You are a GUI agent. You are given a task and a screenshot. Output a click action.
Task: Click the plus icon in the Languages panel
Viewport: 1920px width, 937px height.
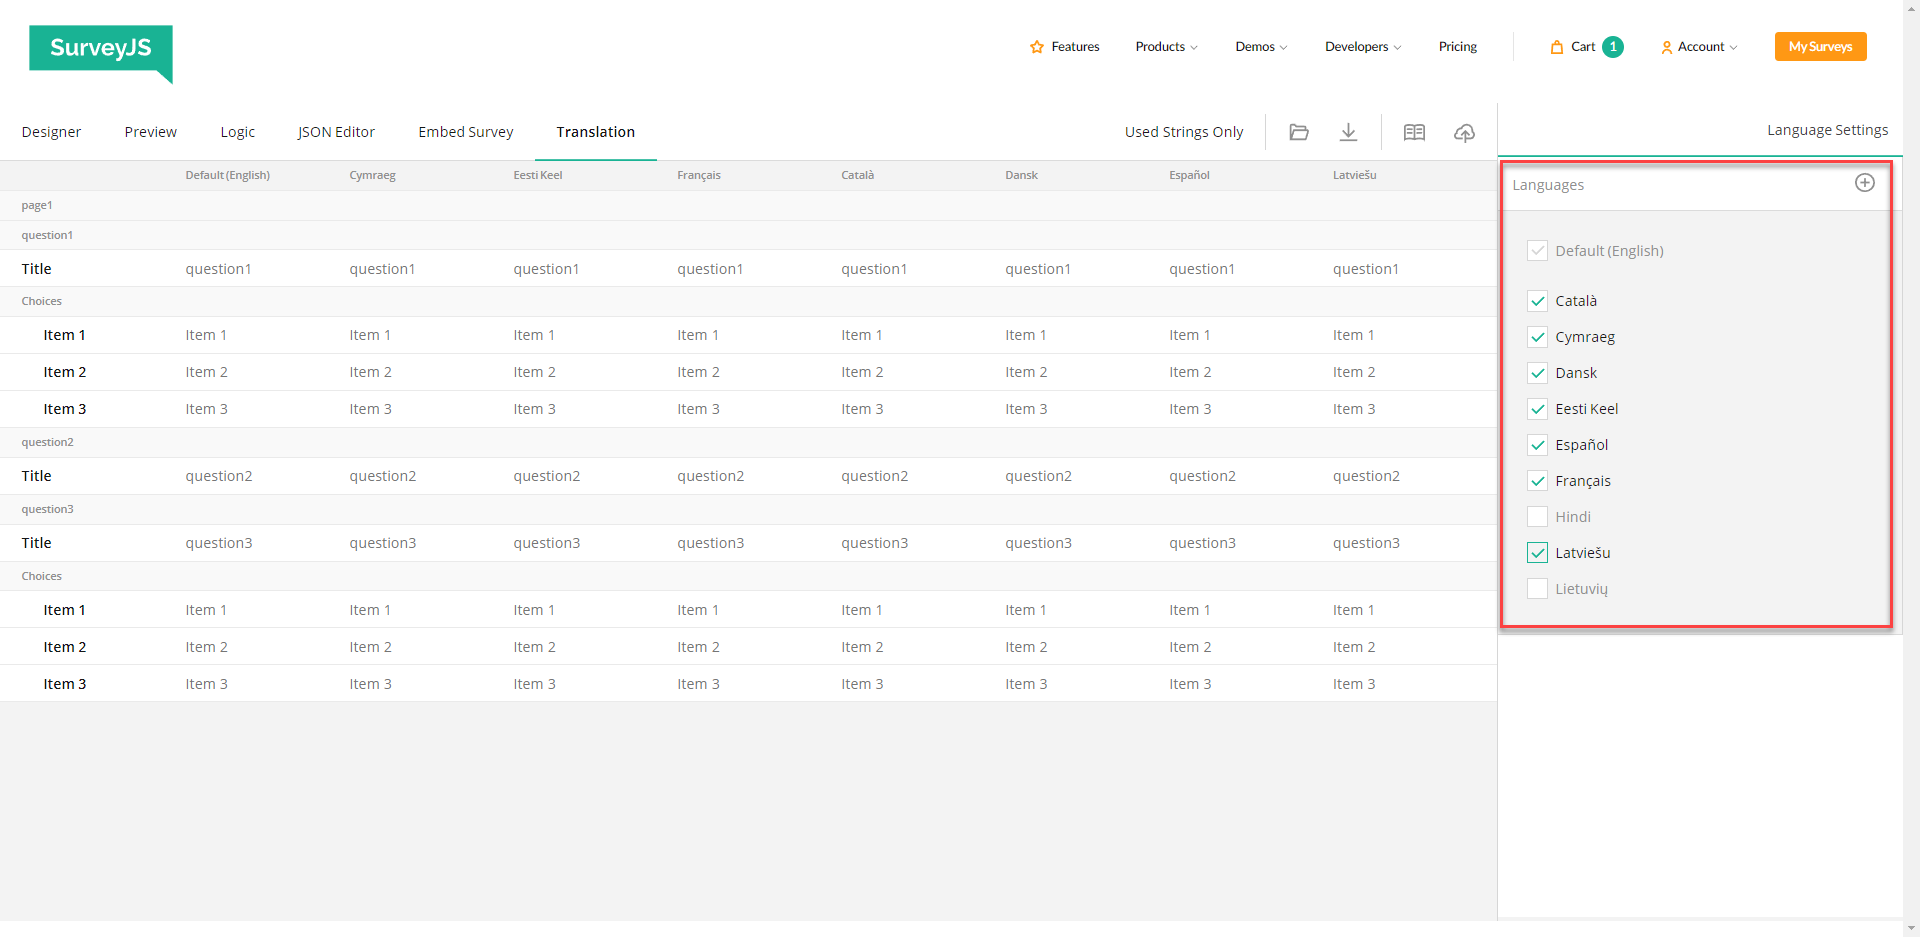(1864, 183)
